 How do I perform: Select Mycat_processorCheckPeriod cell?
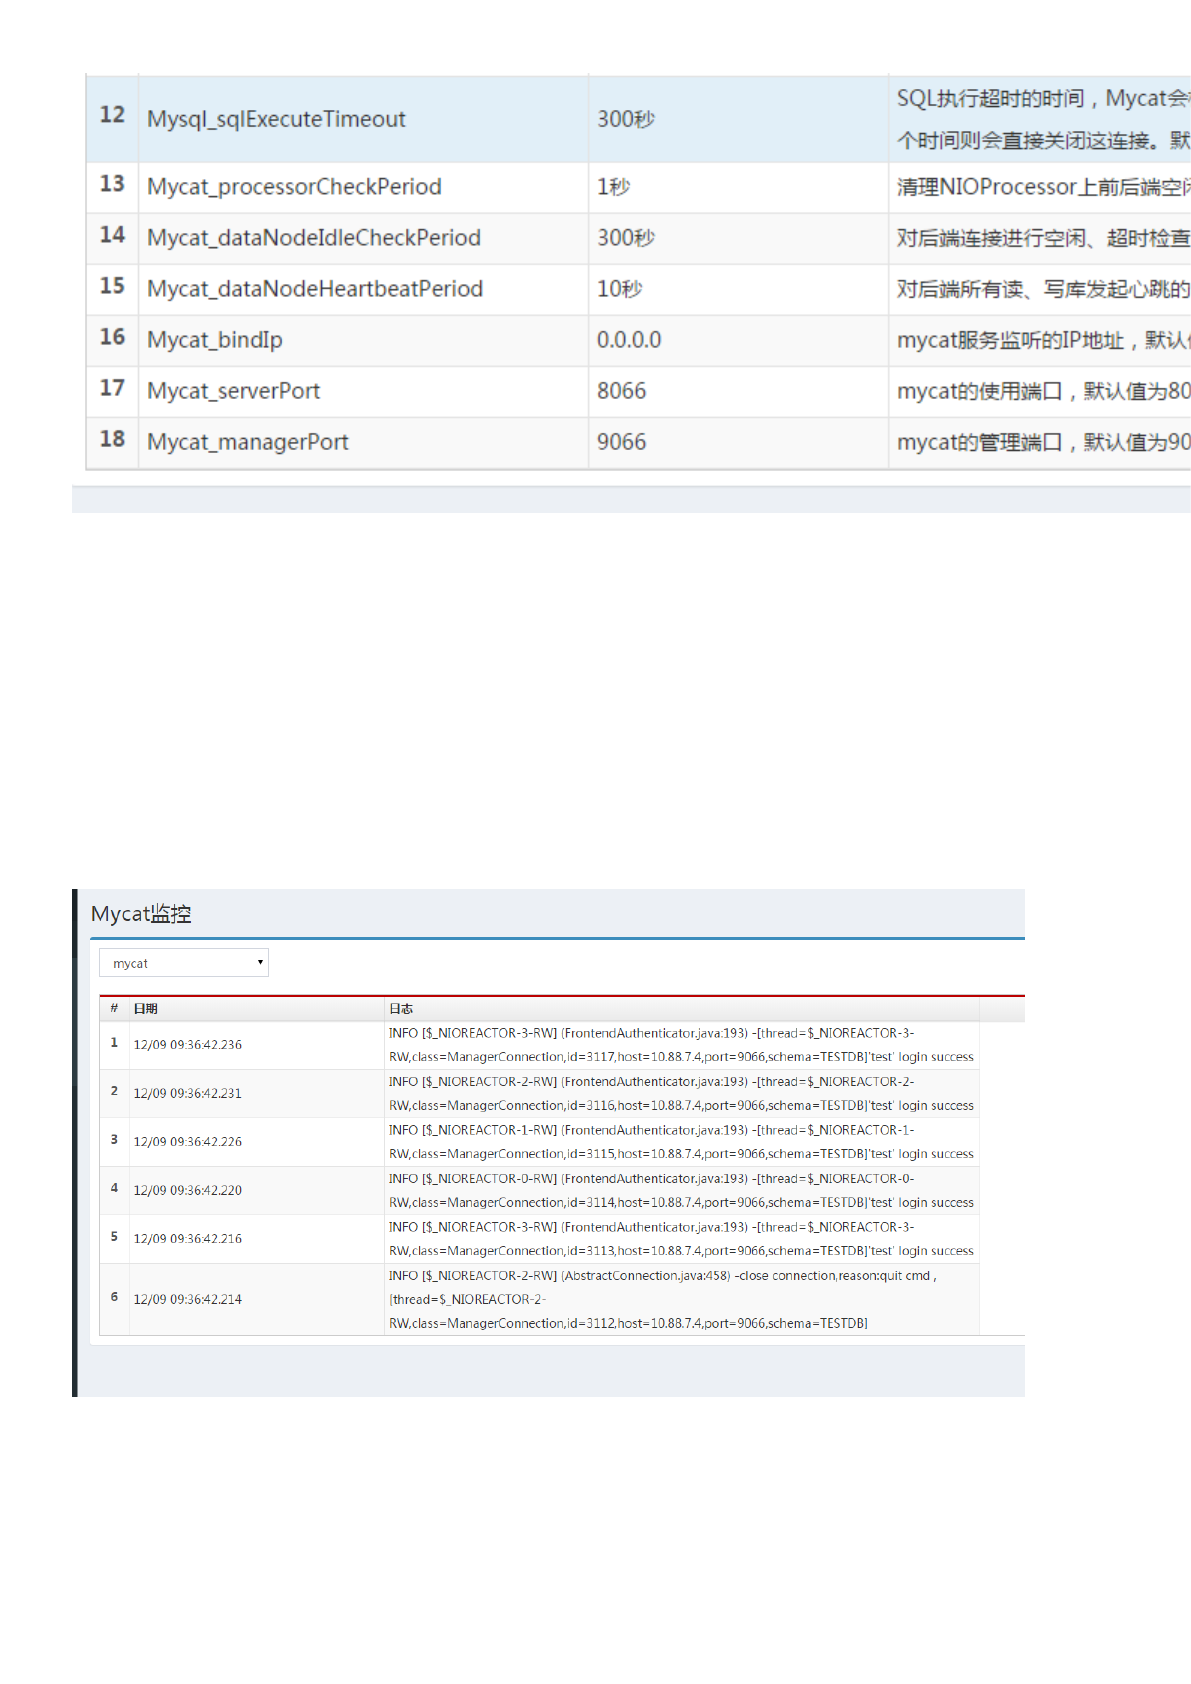click(294, 187)
